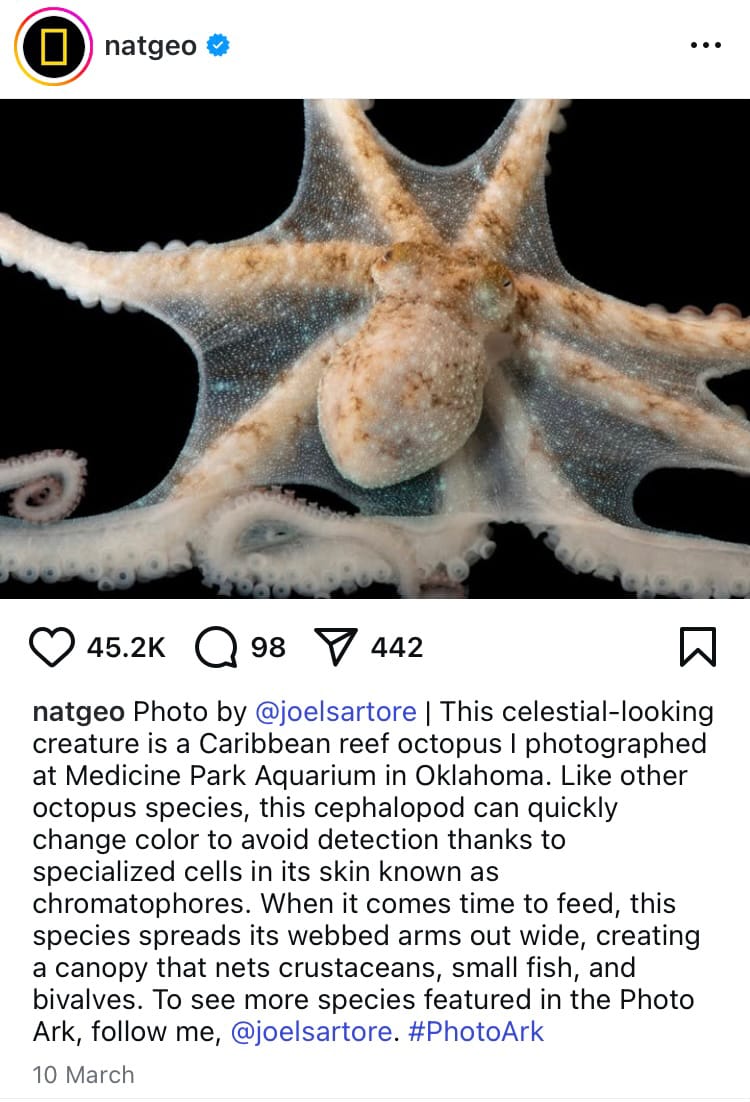
Task: Open the natgeo profile picture story ring
Action: point(53,46)
